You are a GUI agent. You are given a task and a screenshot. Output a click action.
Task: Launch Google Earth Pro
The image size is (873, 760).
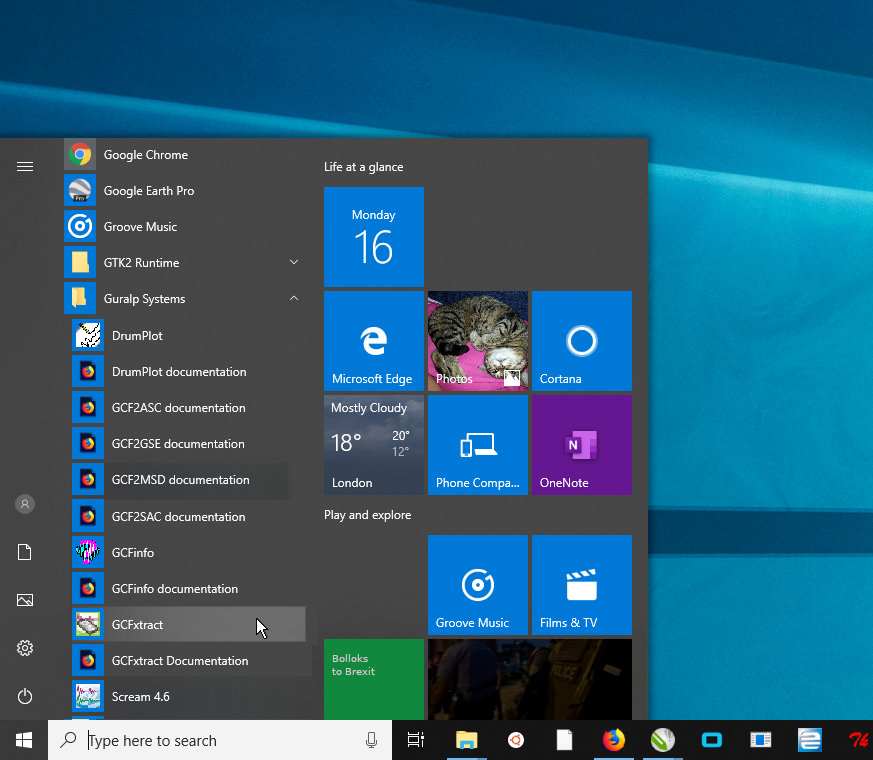click(x=184, y=190)
